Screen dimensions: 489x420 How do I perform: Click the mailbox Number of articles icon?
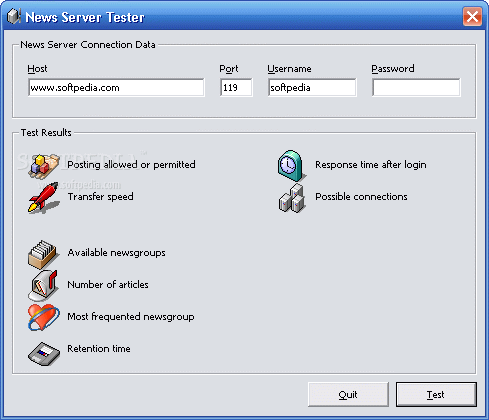tap(43, 285)
